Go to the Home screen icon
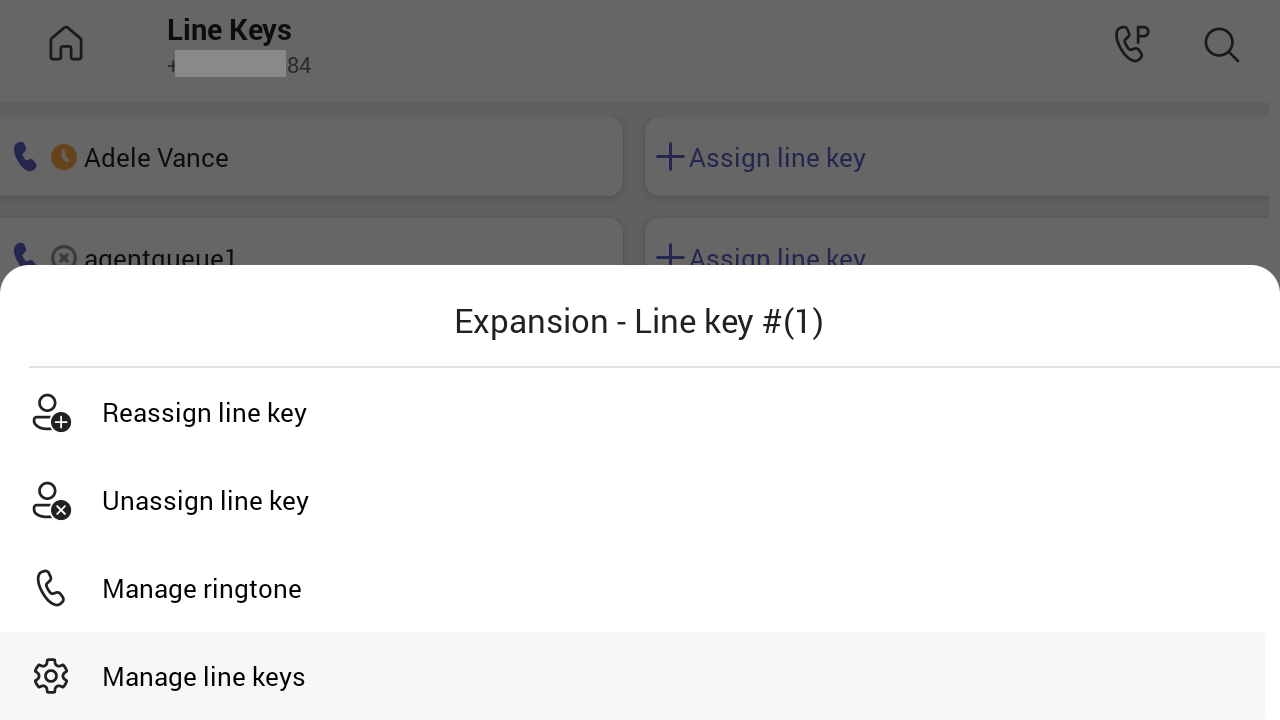The width and height of the screenshot is (1280, 720). (x=66, y=43)
